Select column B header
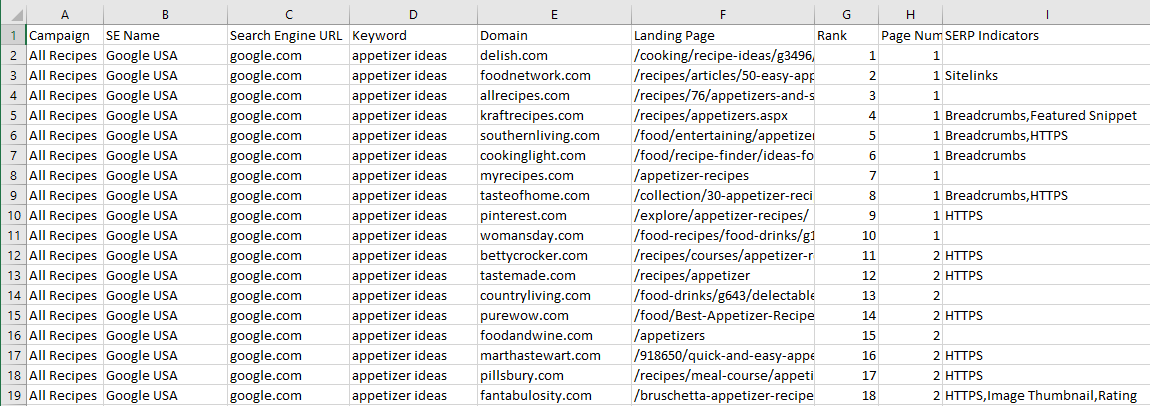Image resolution: width=1150 pixels, height=406 pixels. pos(166,13)
